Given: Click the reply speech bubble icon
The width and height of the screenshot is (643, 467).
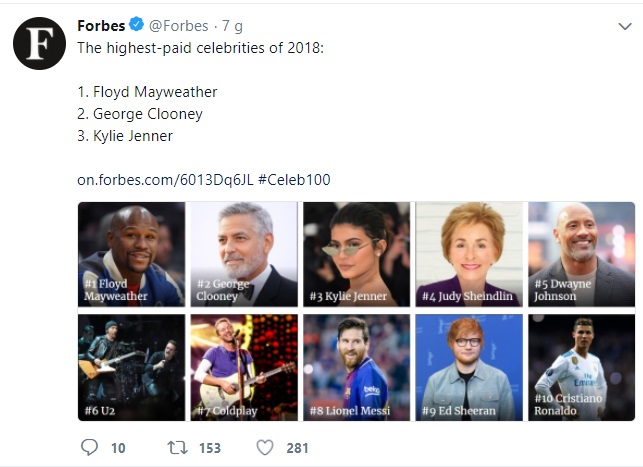Looking at the screenshot, I should click(89, 447).
